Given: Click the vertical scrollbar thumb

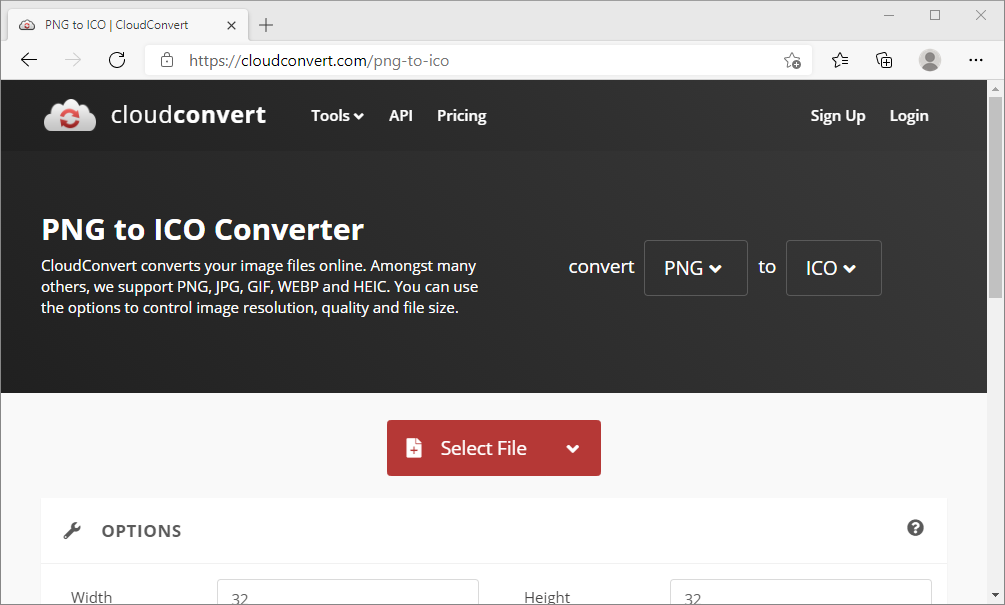Looking at the screenshot, I should (x=995, y=197).
